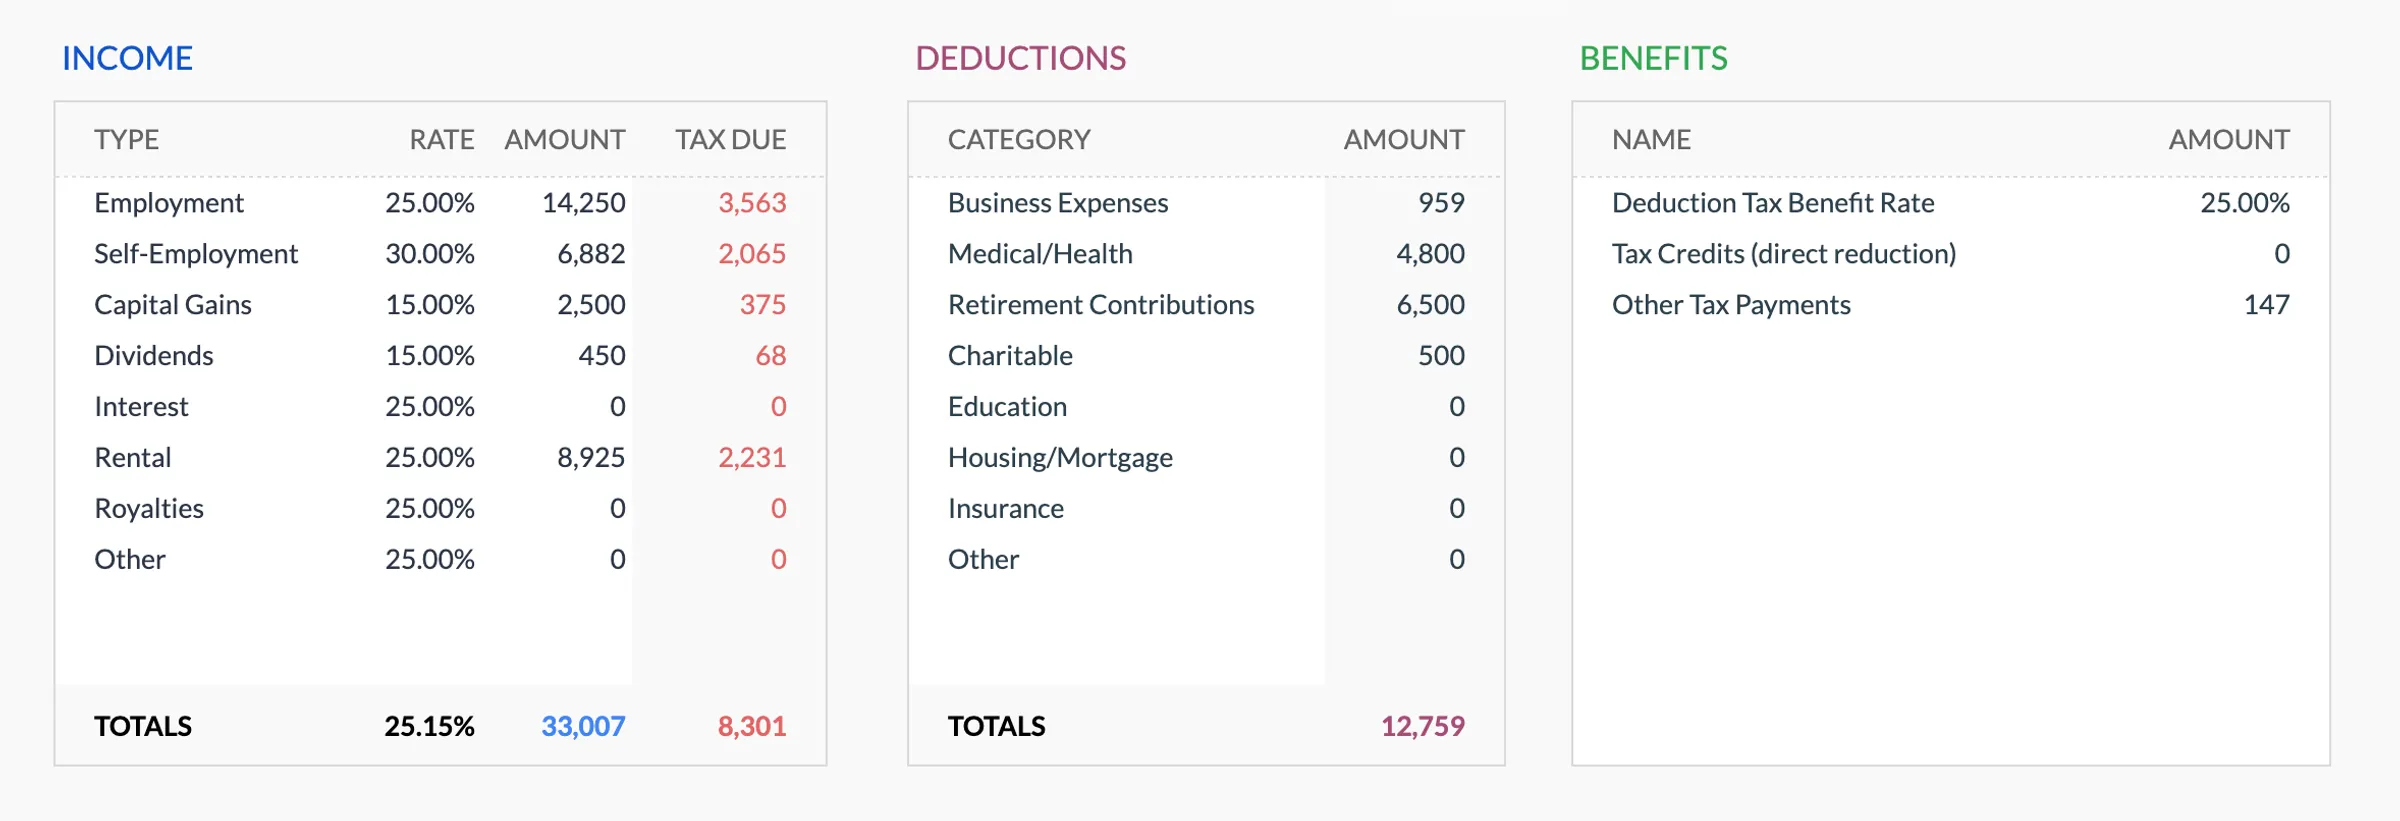Select the Housing/Mortgage amount cell

[x=1456, y=458]
